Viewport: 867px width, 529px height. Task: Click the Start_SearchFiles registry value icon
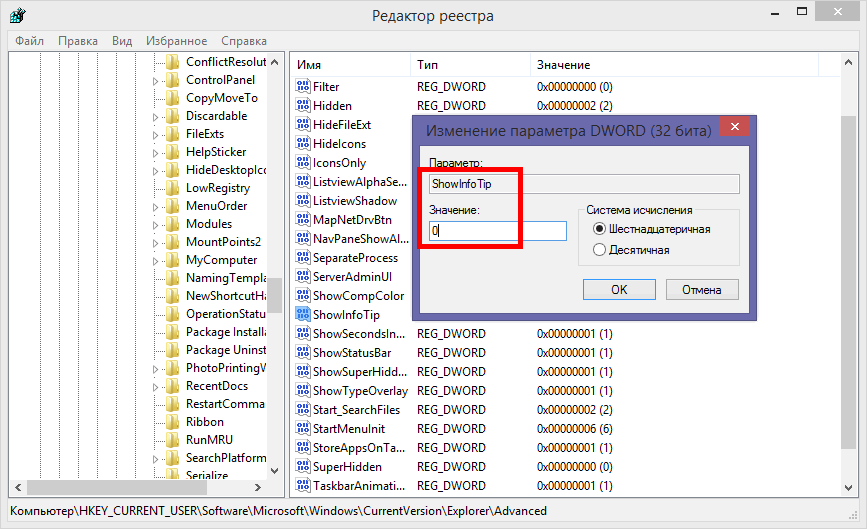point(303,410)
